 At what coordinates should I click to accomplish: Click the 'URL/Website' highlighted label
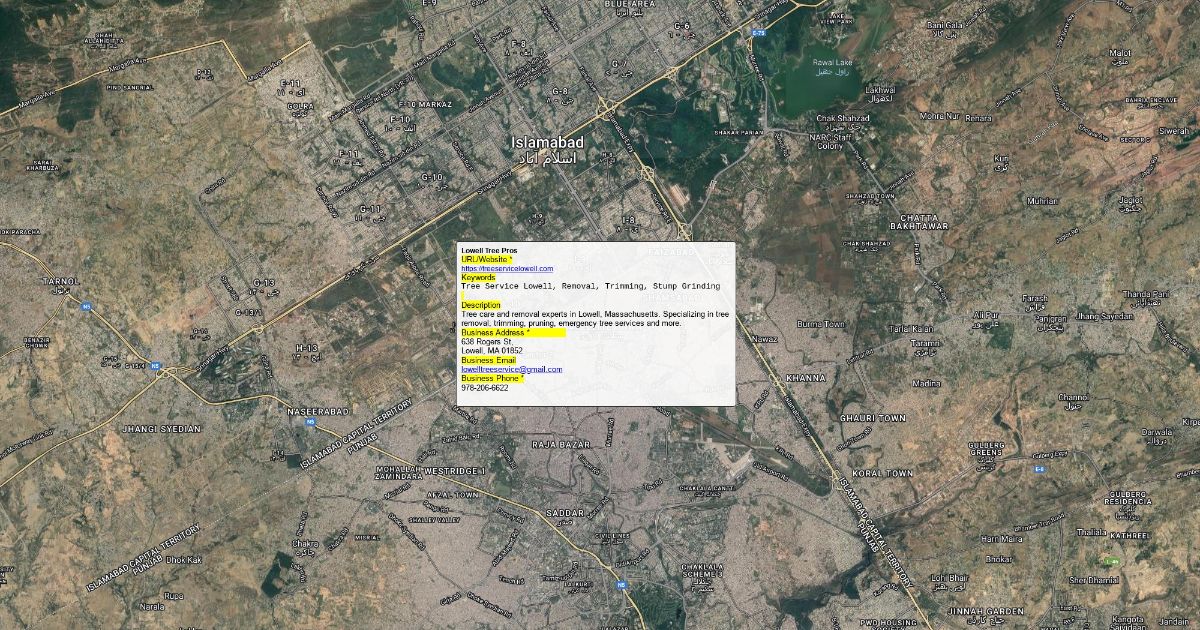click(486, 259)
